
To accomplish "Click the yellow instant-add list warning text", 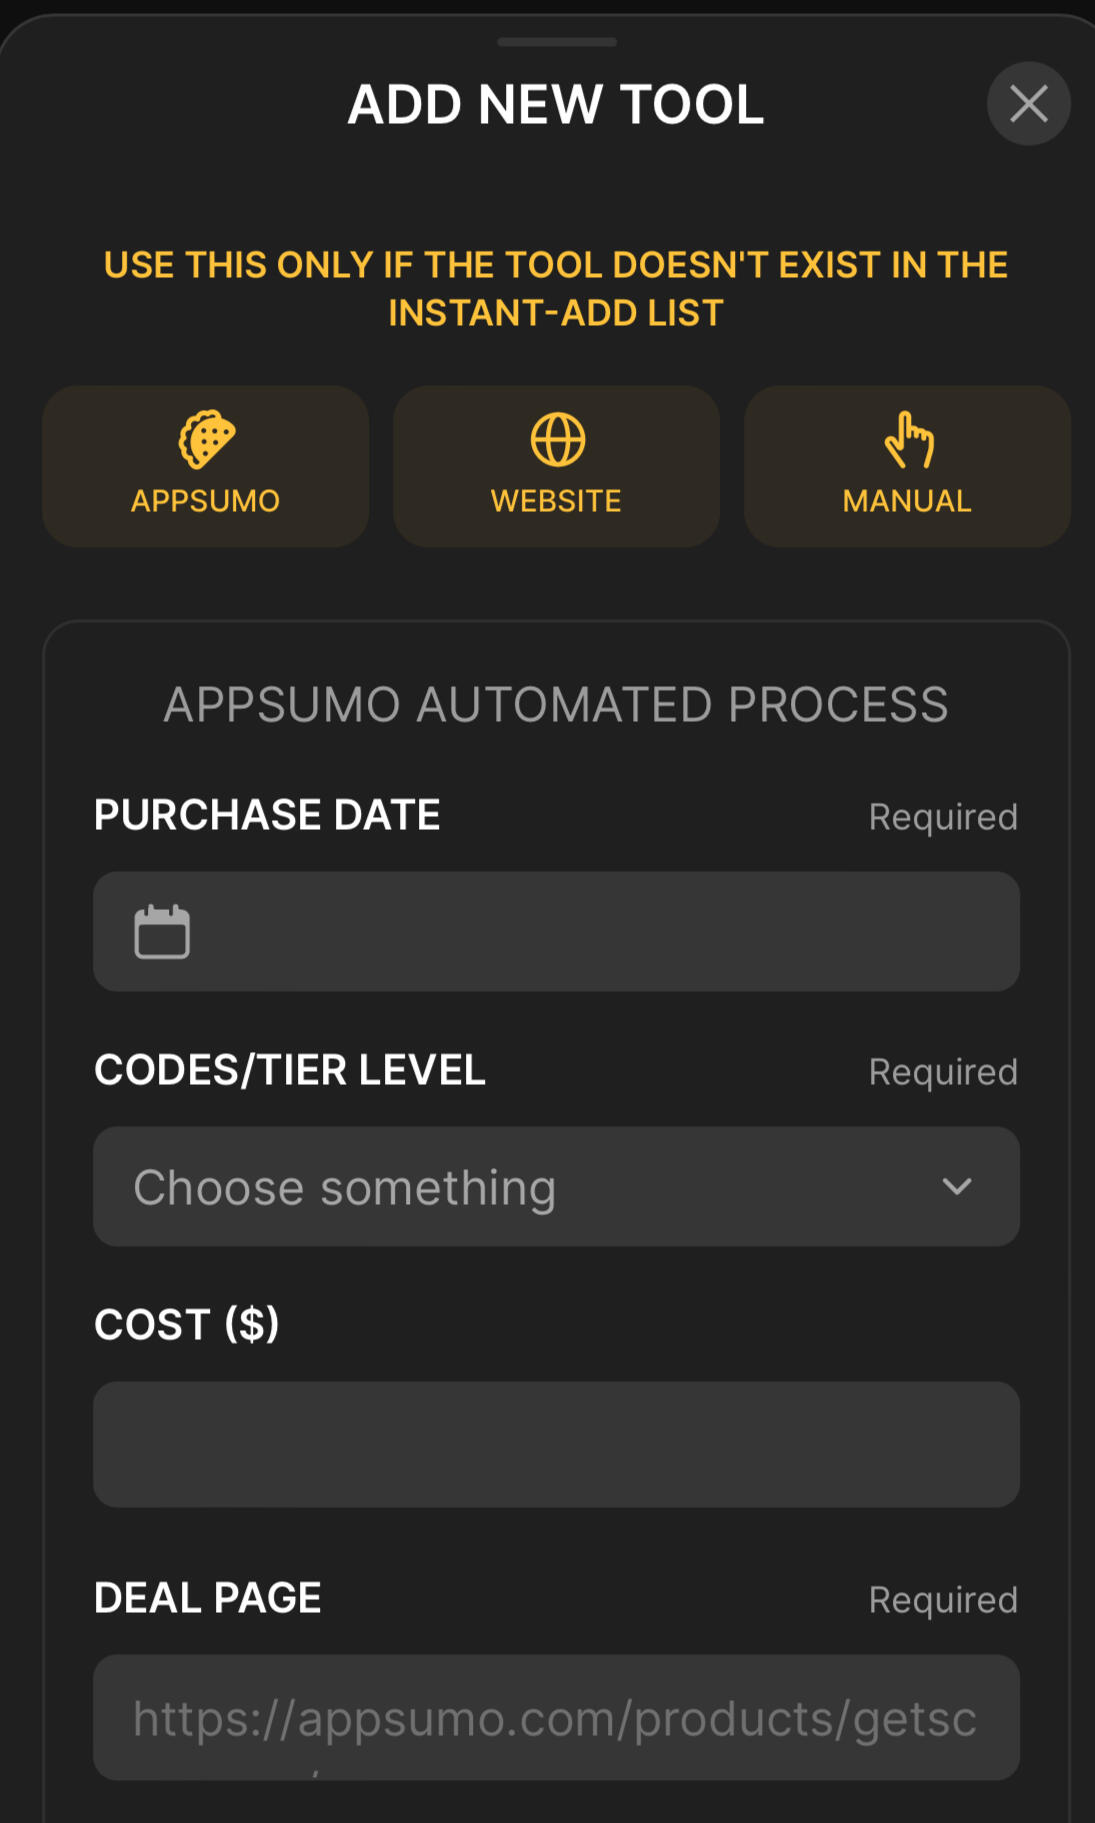I will click(556, 288).
